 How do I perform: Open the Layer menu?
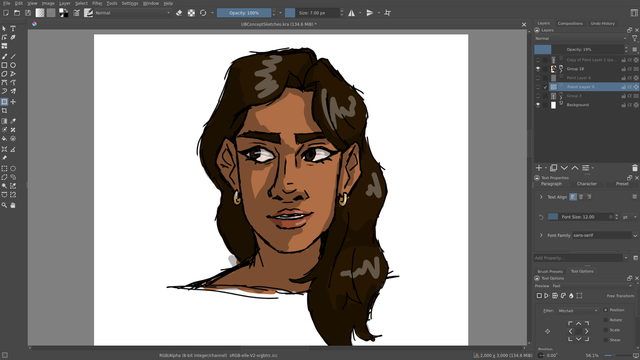coord(64,3)
